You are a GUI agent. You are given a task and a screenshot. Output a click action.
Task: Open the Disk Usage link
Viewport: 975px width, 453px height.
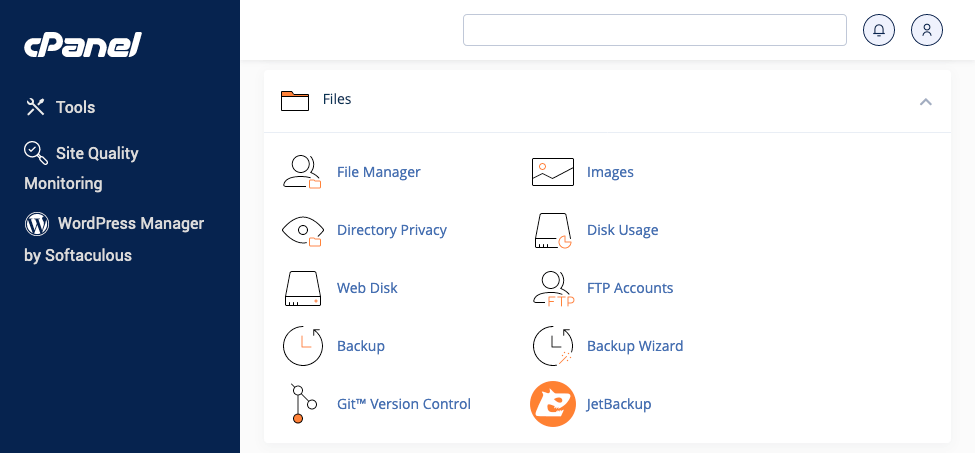point(622,231)
